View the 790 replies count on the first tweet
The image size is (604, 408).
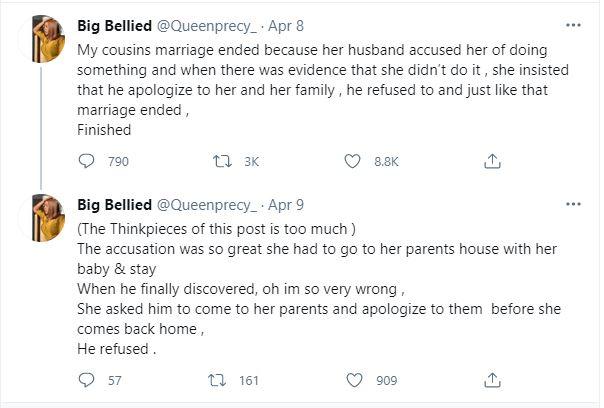pyautogui.click(x=117, y=160)
